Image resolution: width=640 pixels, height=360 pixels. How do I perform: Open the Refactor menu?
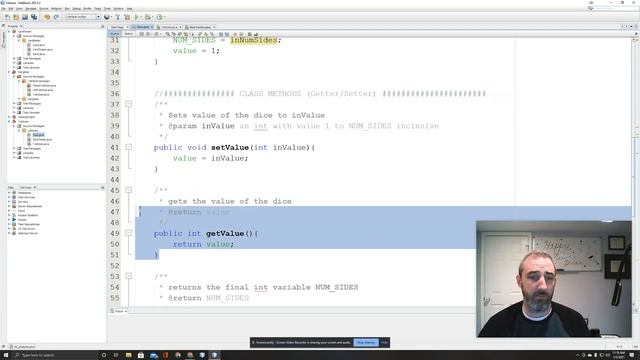click(56, 8)
